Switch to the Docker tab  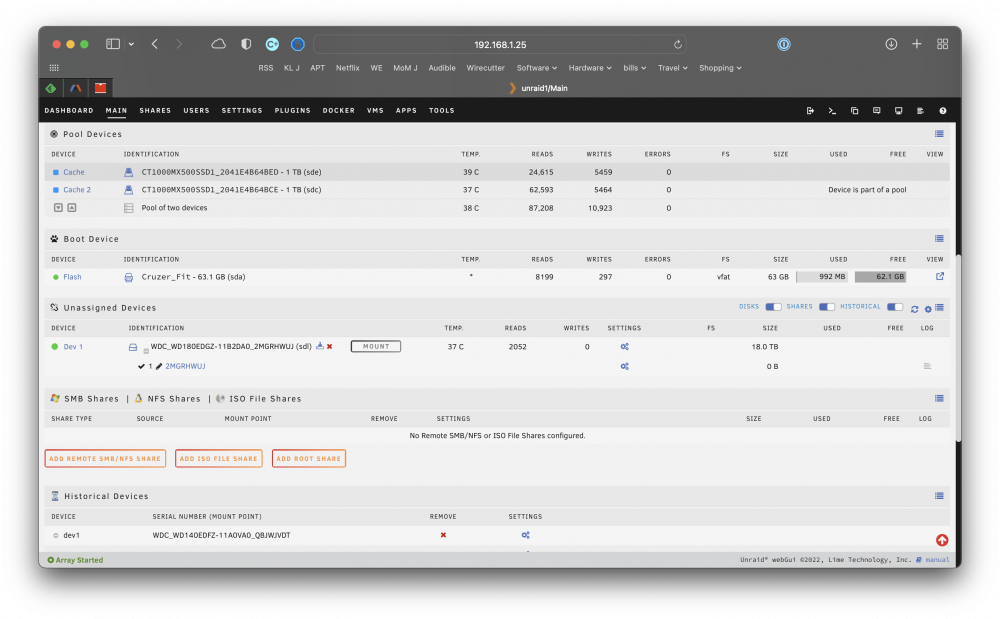(x=339, y=111)
